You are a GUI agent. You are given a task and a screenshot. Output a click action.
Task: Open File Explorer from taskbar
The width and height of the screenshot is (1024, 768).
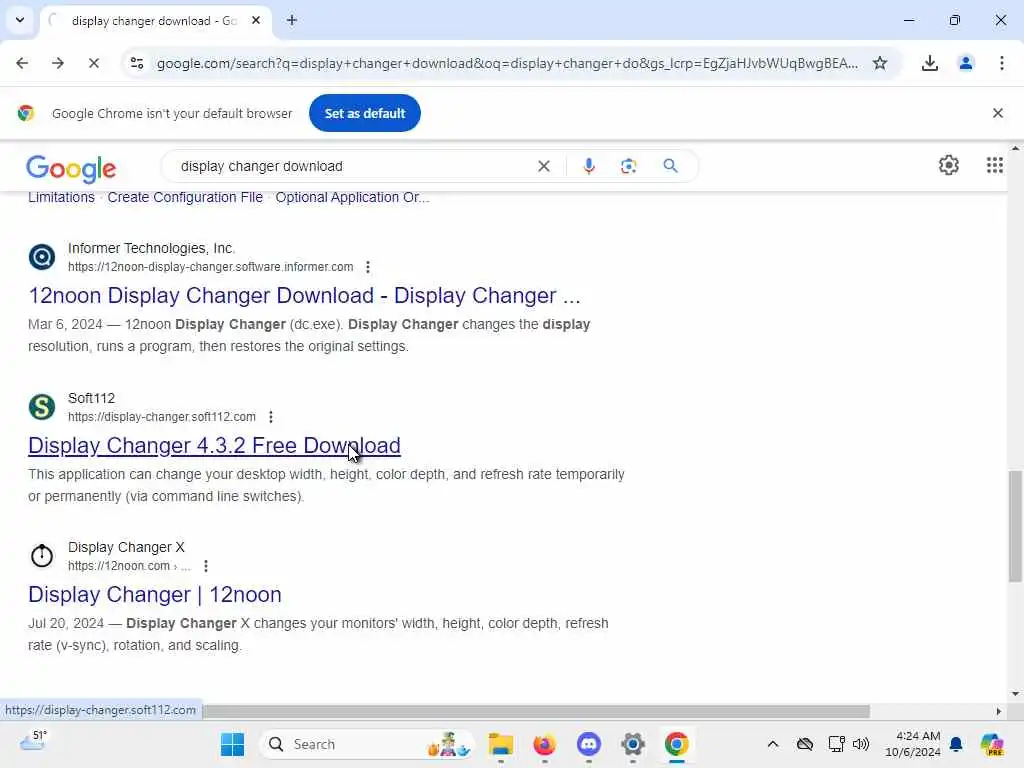click(x=500, y=744)
